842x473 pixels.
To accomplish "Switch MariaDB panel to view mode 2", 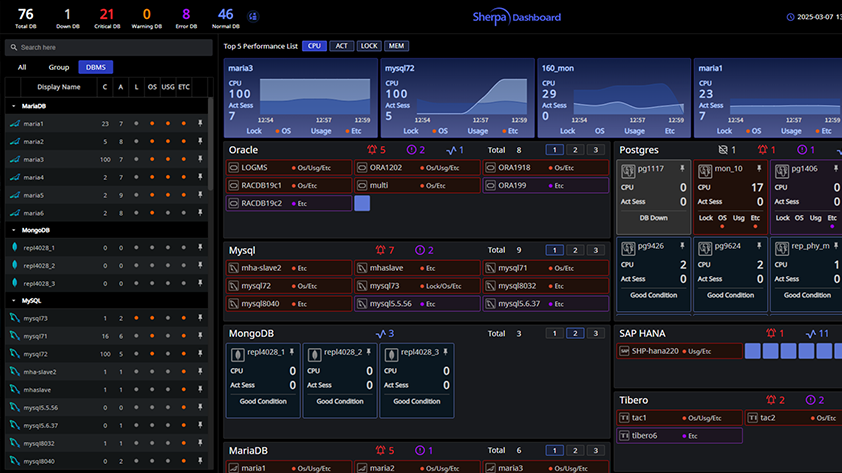I will point(575,450).
